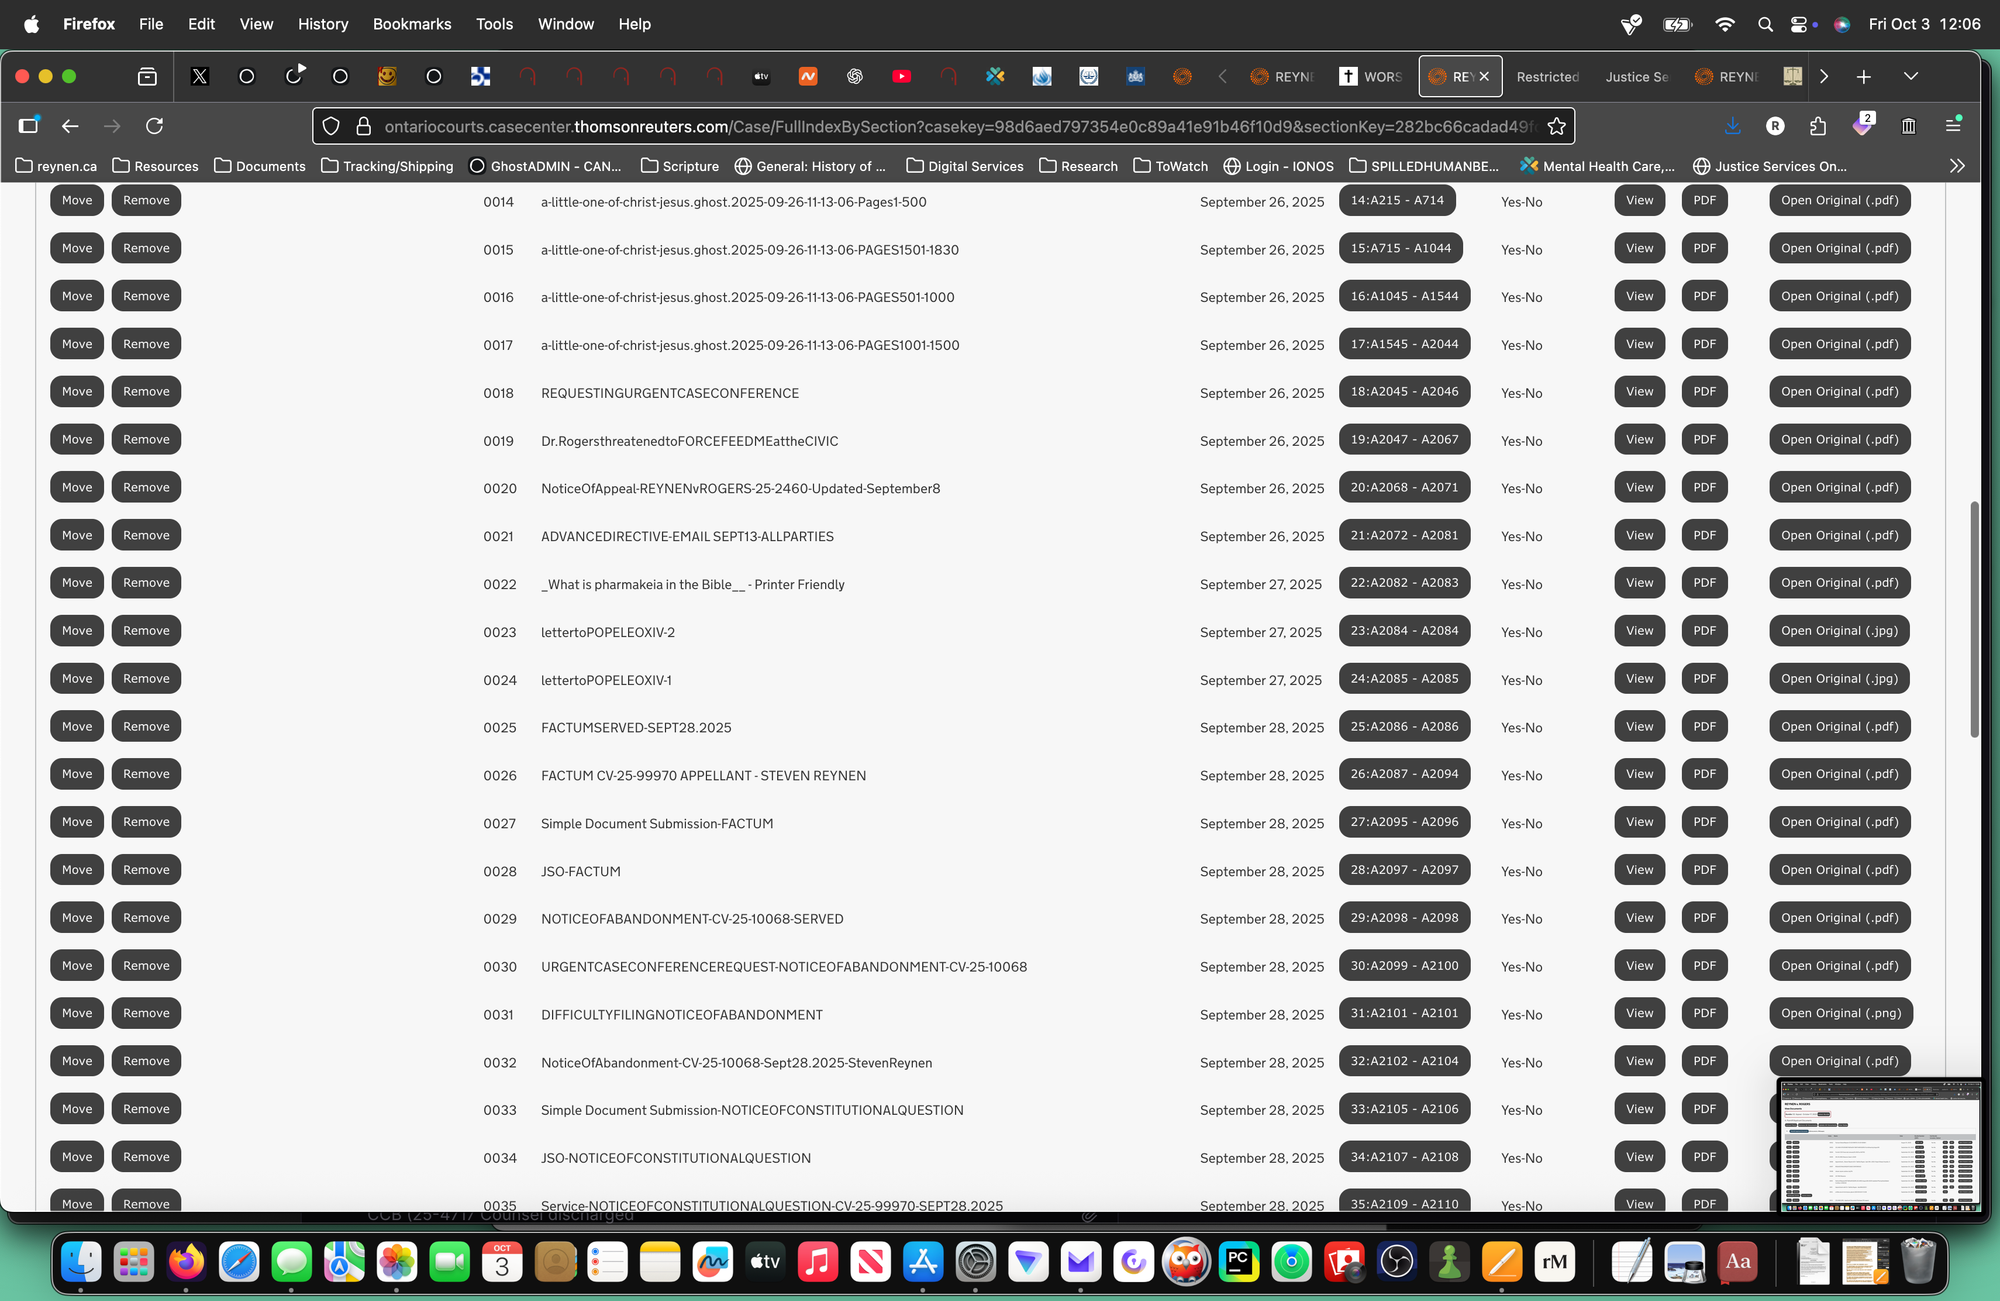Bookmark page with the star icon
Viewport: 2000px width, 1301px height.
point(1556,126)
